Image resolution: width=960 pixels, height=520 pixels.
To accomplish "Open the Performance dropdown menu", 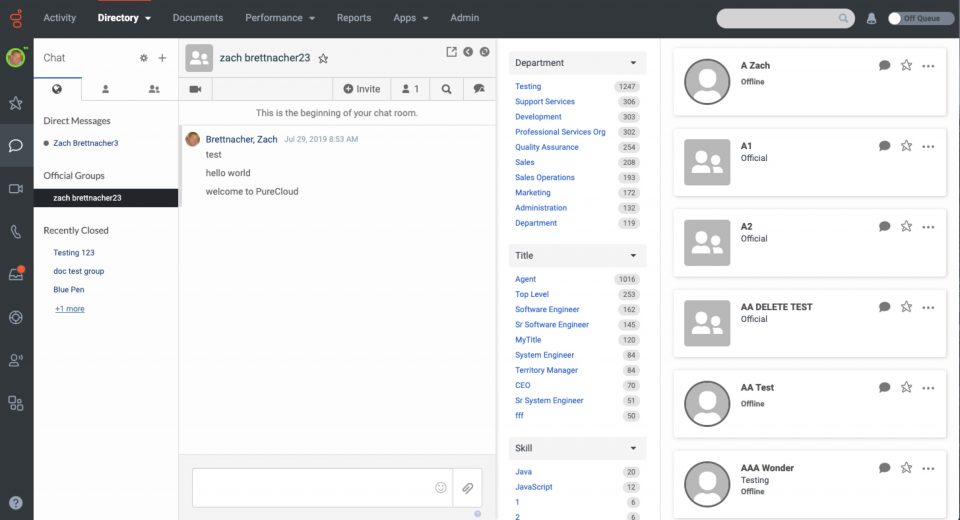I will coord(280,18).
